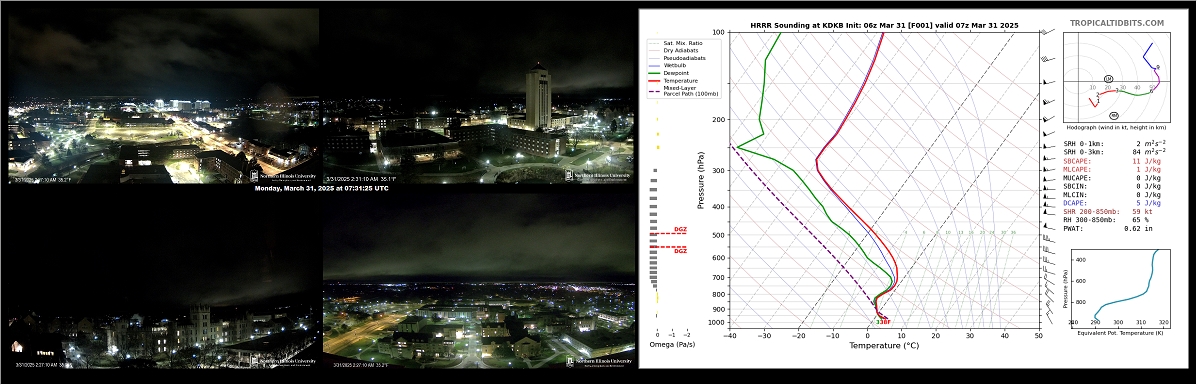Open the castle building webcam view

click(x=163, y=281)
